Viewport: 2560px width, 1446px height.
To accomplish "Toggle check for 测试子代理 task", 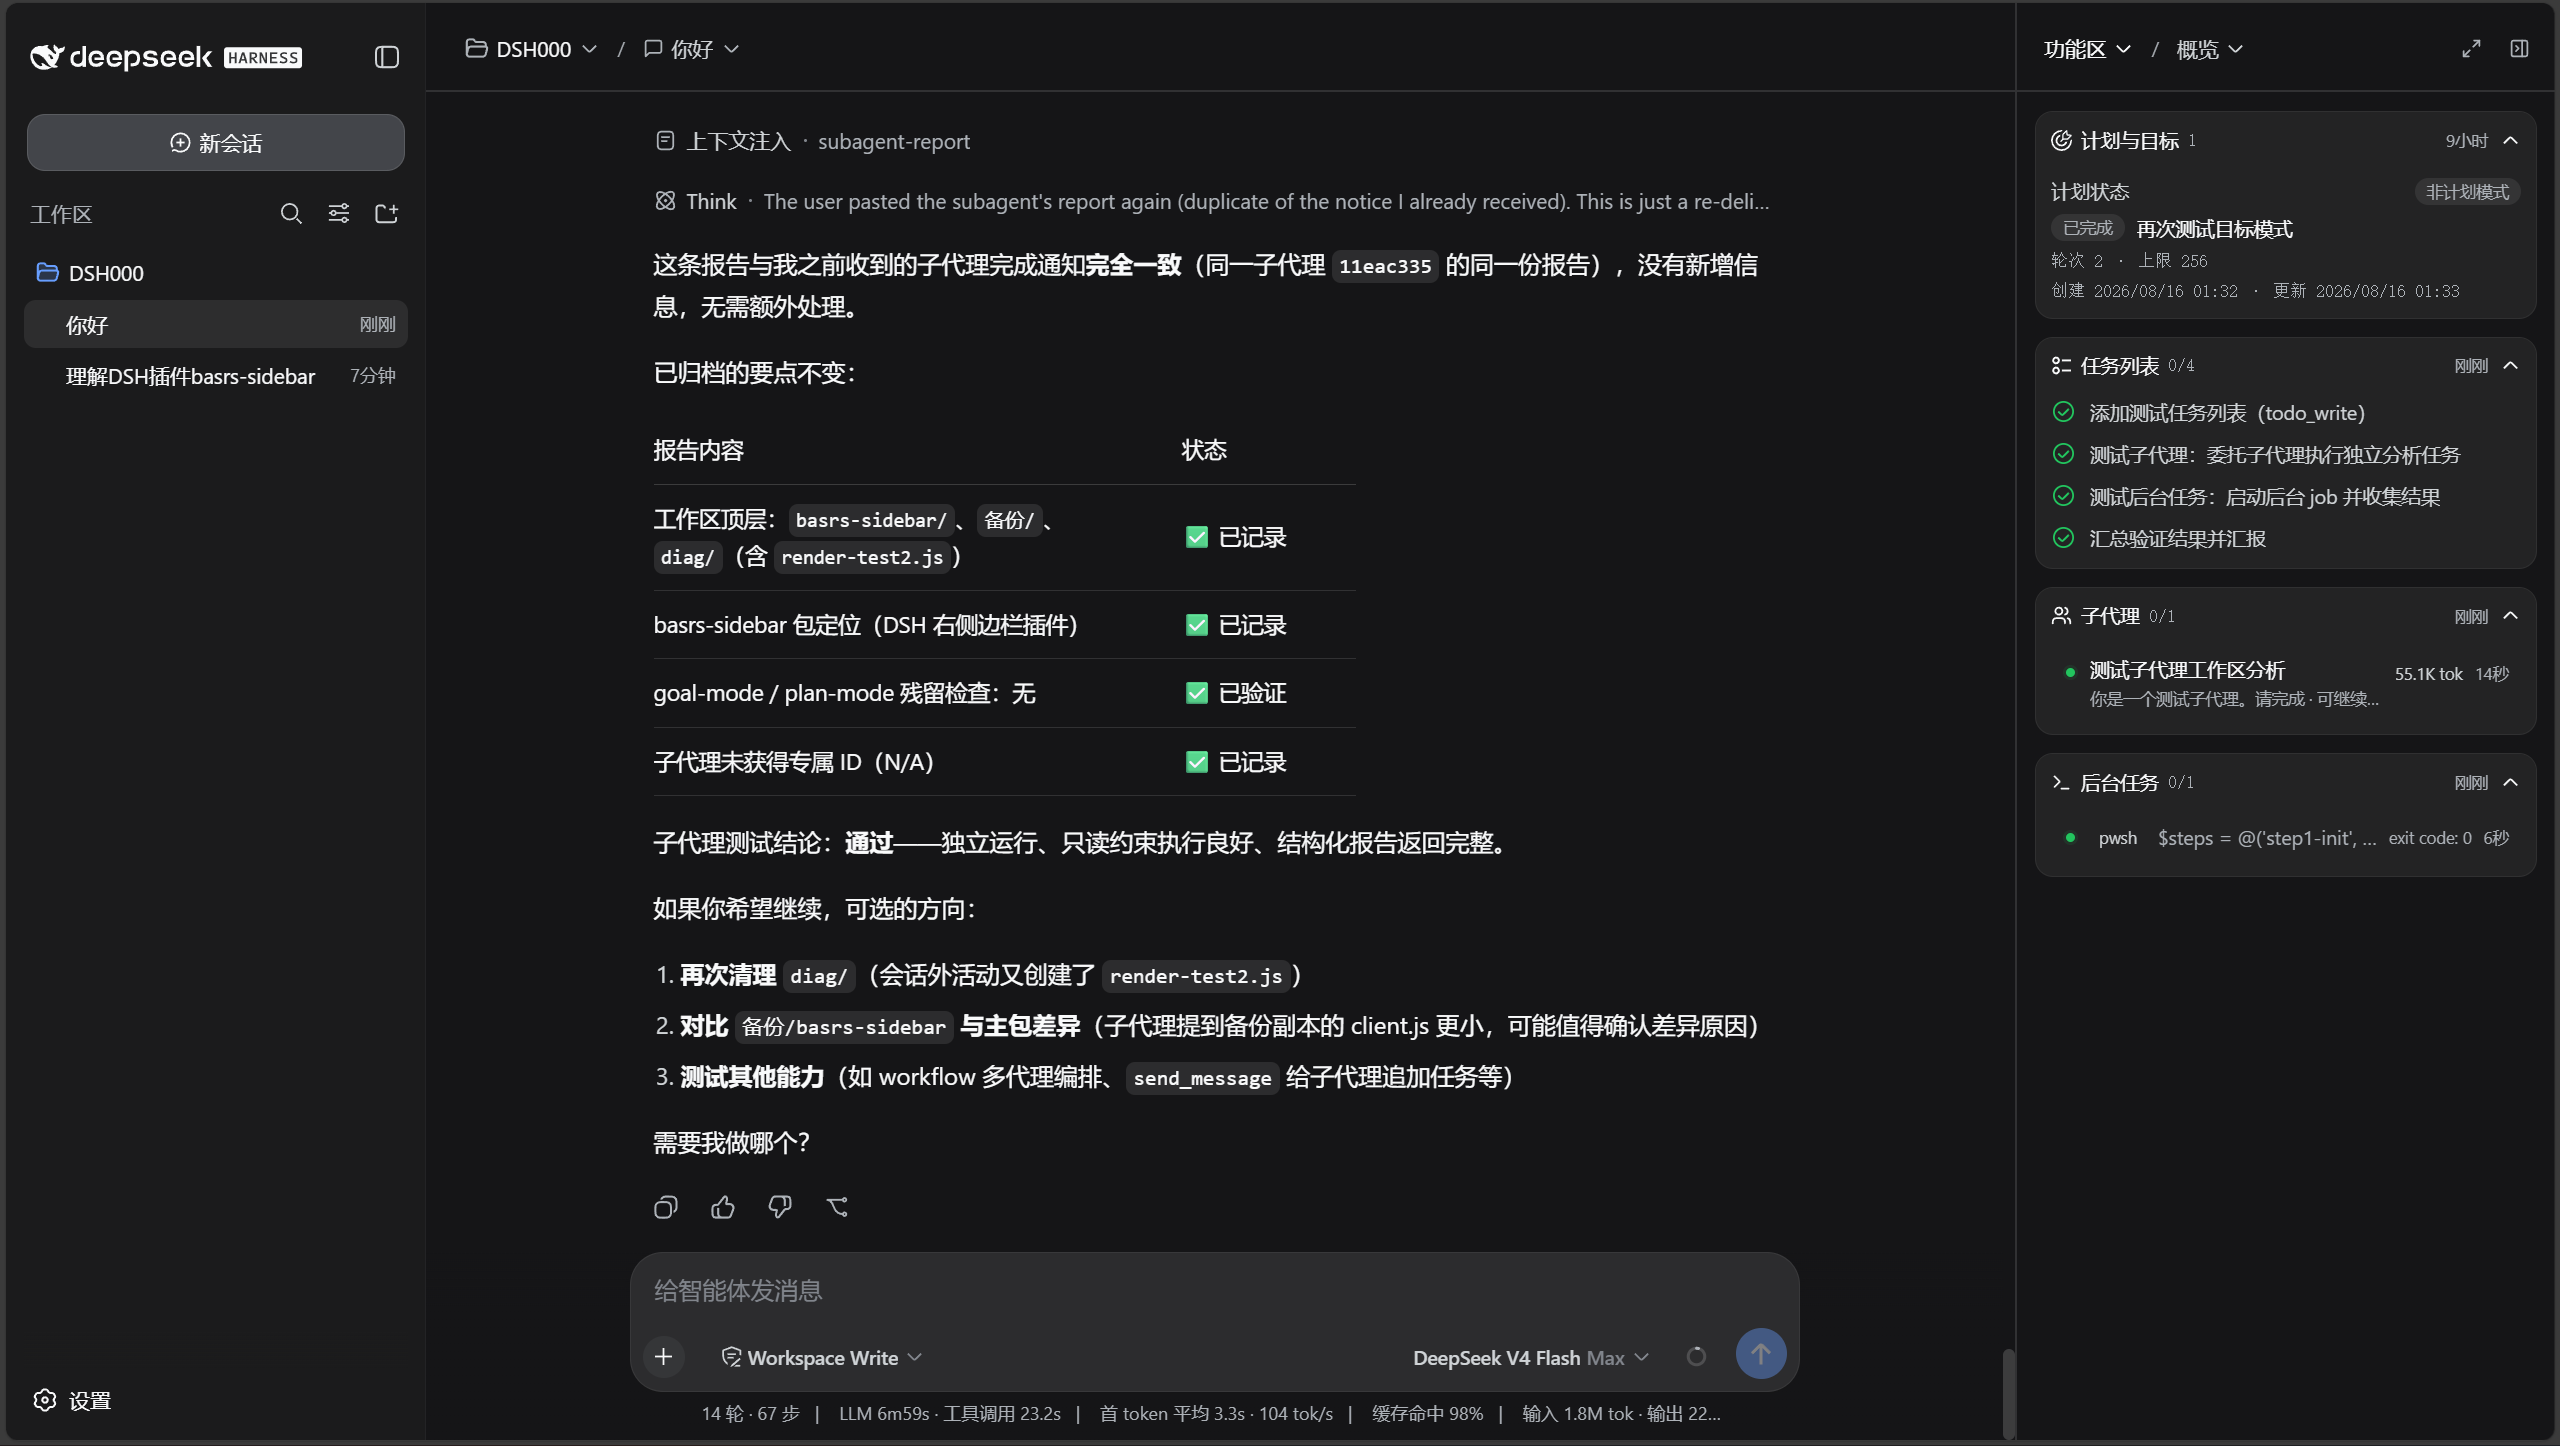I will [2063, 454].
